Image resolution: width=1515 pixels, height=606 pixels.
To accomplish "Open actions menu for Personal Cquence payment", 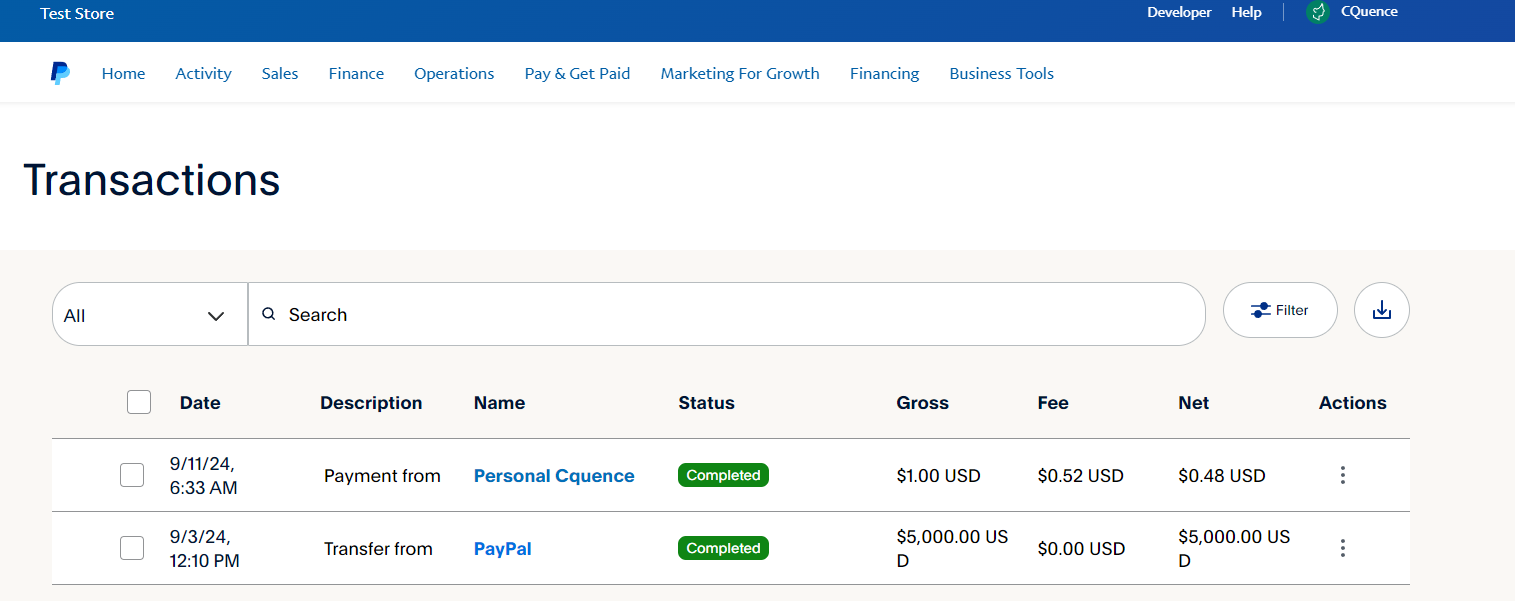I will click(1343, 476).
